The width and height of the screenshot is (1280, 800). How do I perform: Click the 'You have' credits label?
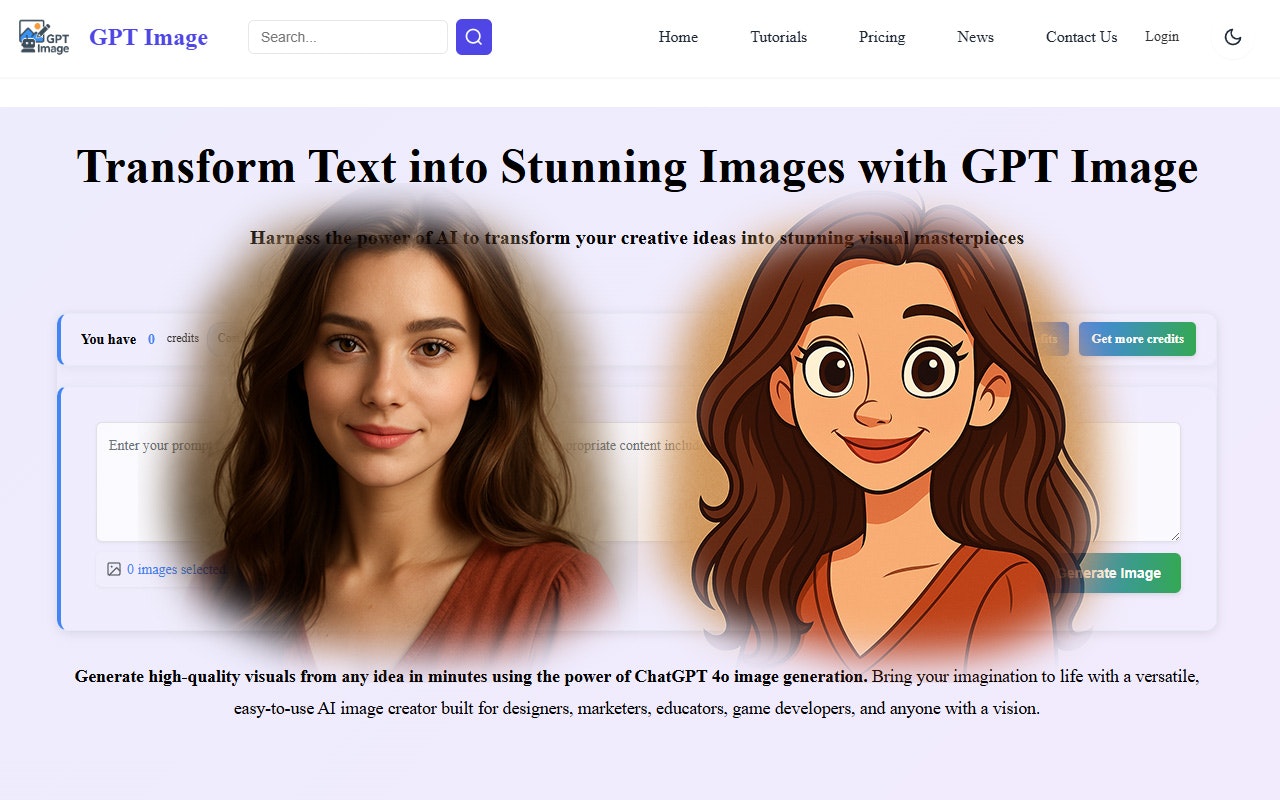pyautogui.click(x=108, y=339)
